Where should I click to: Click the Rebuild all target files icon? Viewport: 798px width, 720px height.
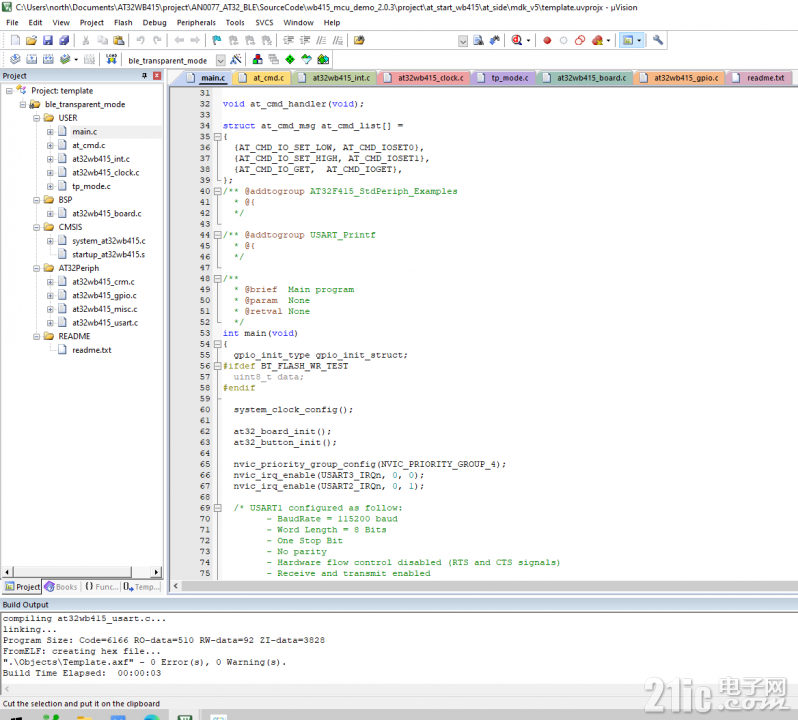(48, 60)
